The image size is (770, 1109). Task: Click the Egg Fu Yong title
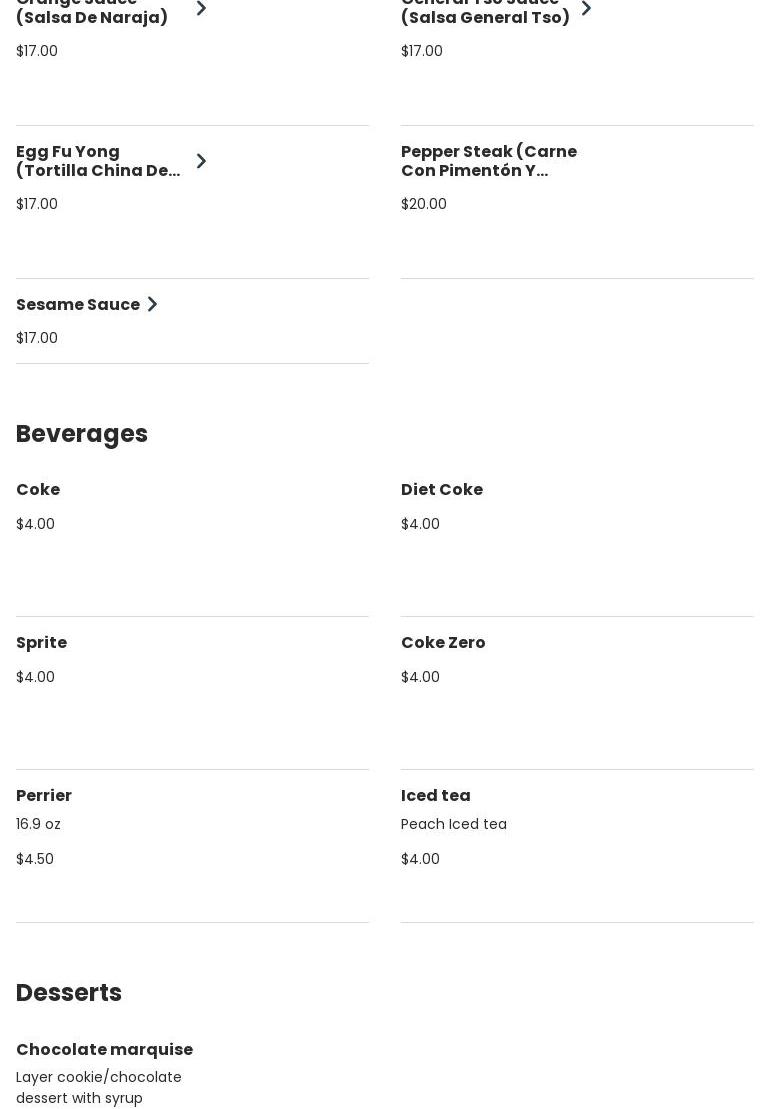(98, 161)
